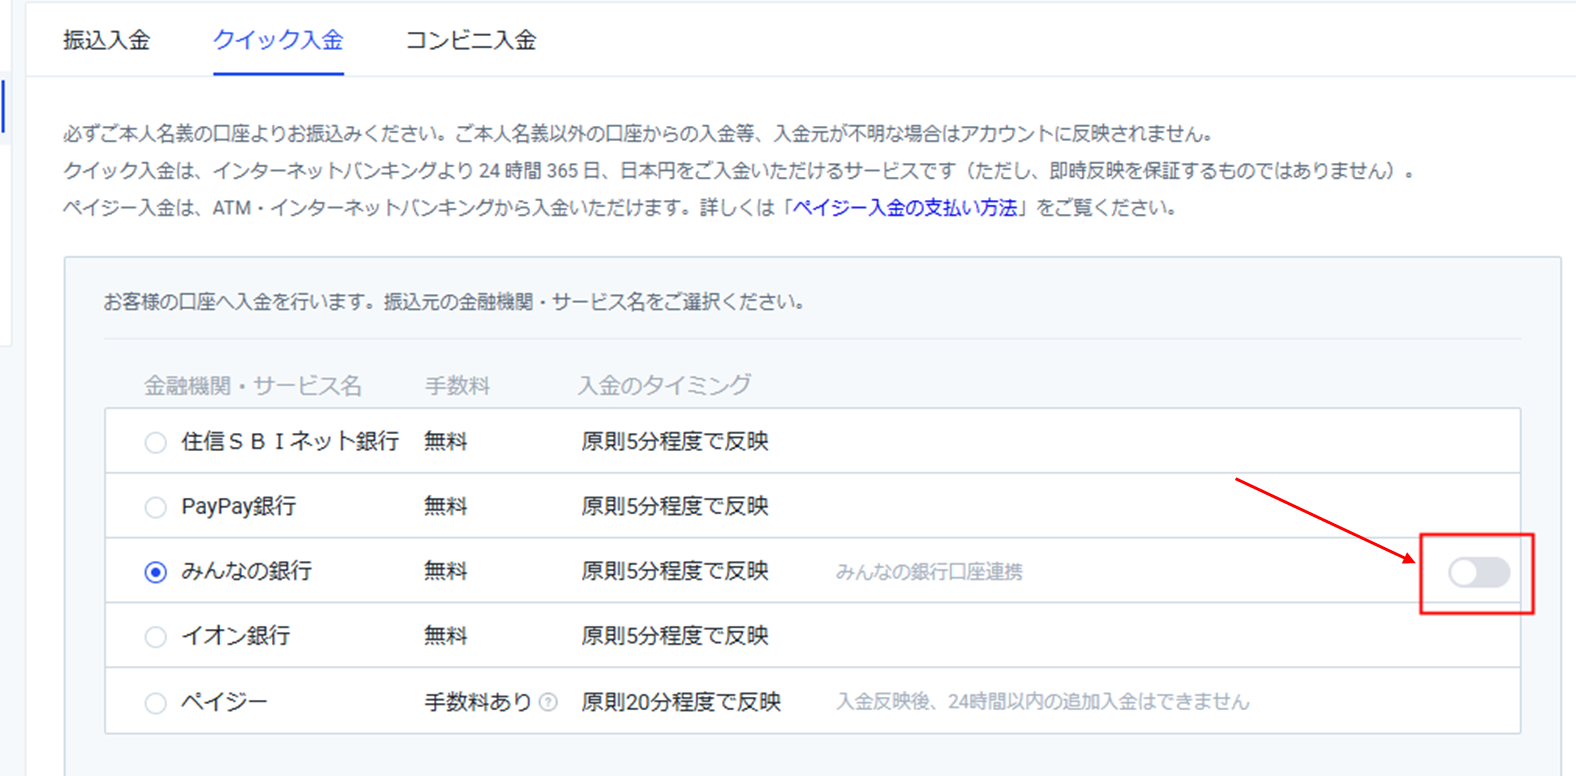Choose the イオン銀行 radio button
This screenshot has width=1576, height=776.
(155, 637)
